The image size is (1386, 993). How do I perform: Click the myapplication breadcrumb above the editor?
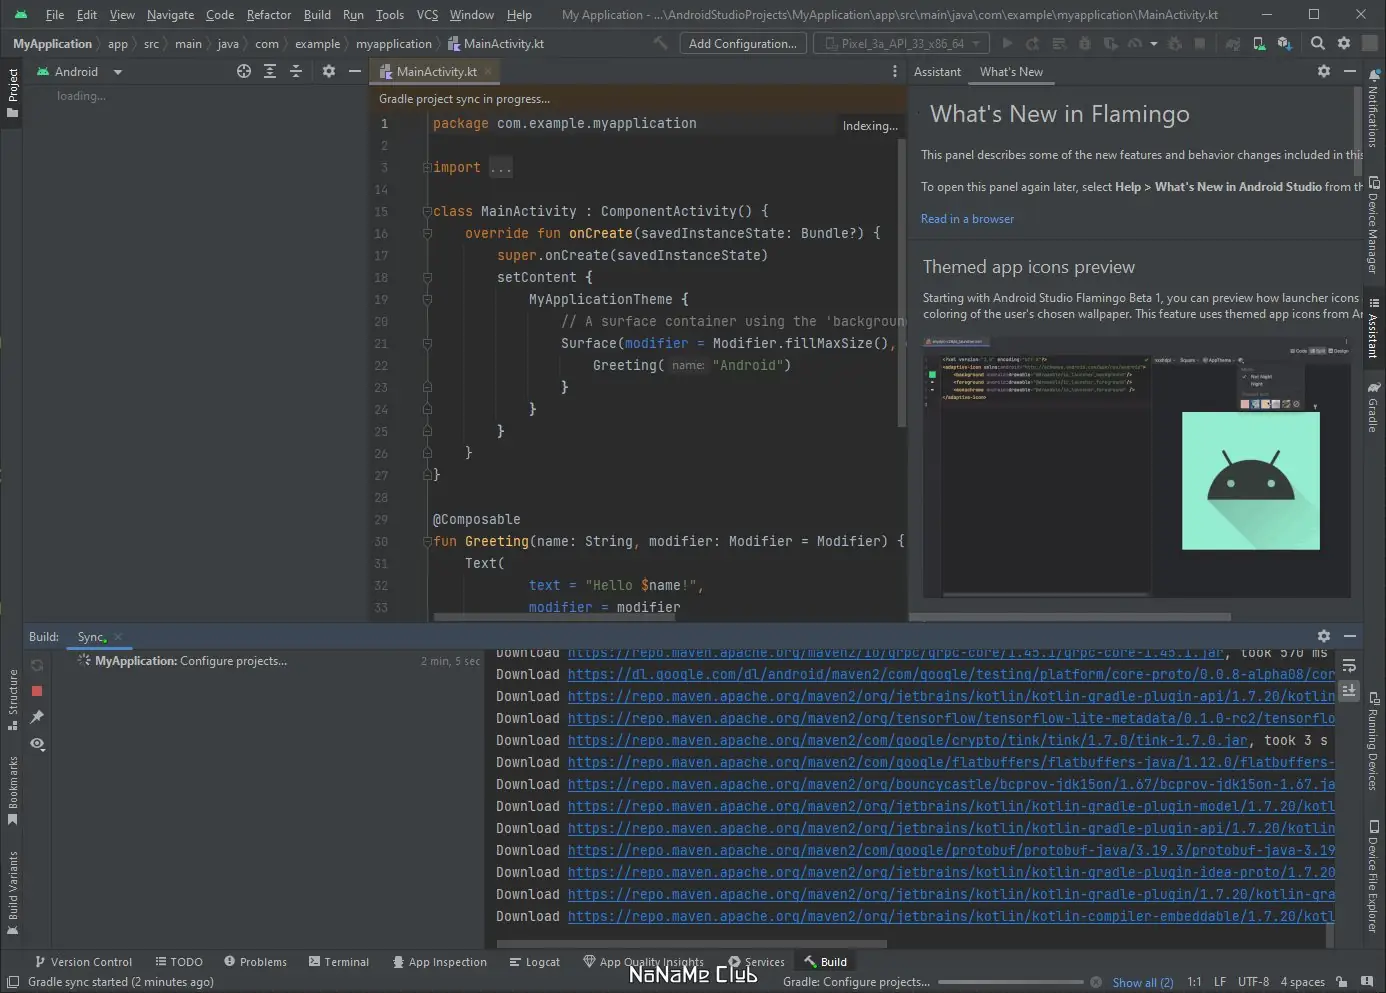[x=393, y=43]
